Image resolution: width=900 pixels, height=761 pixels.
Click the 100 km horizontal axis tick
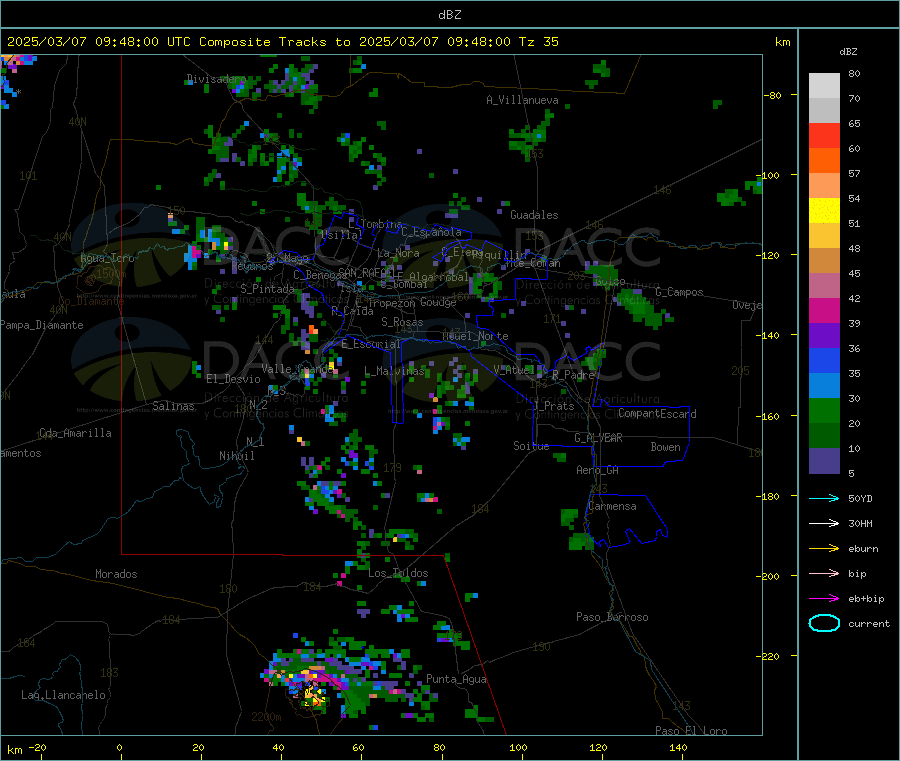tap(518, 747)
